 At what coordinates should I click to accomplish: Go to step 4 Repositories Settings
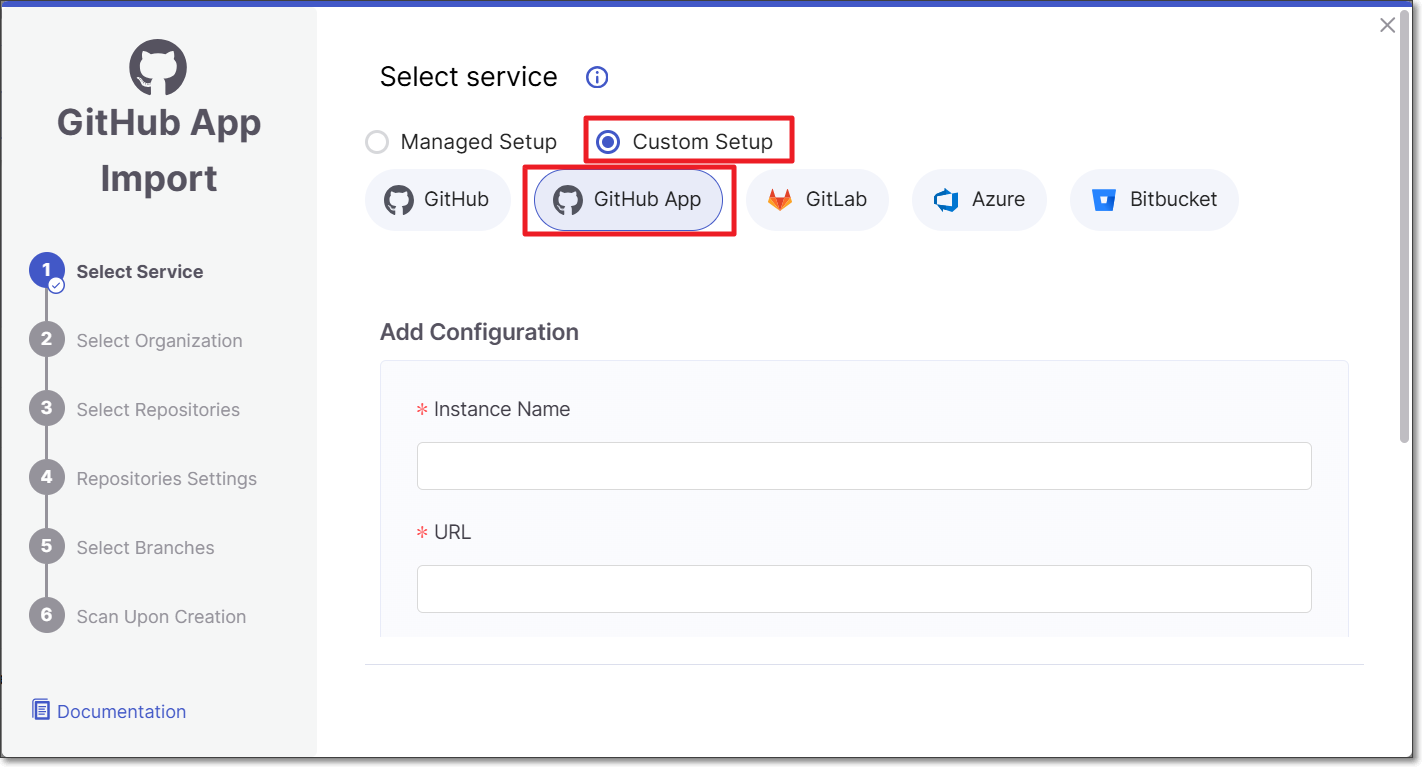(143, 479)
